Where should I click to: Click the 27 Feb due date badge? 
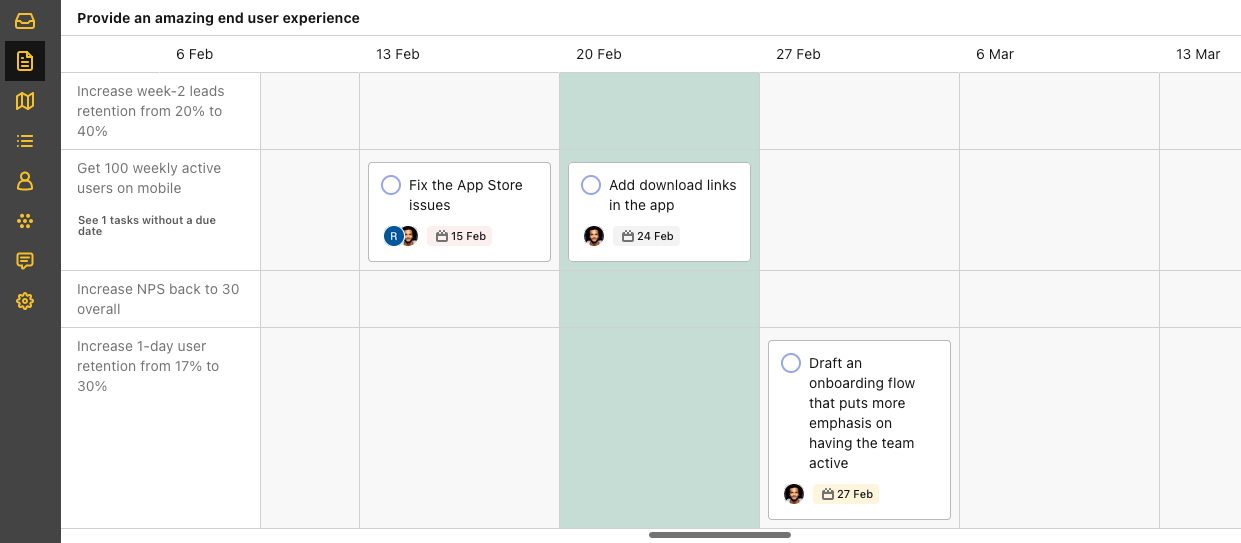tap(847, 494)
